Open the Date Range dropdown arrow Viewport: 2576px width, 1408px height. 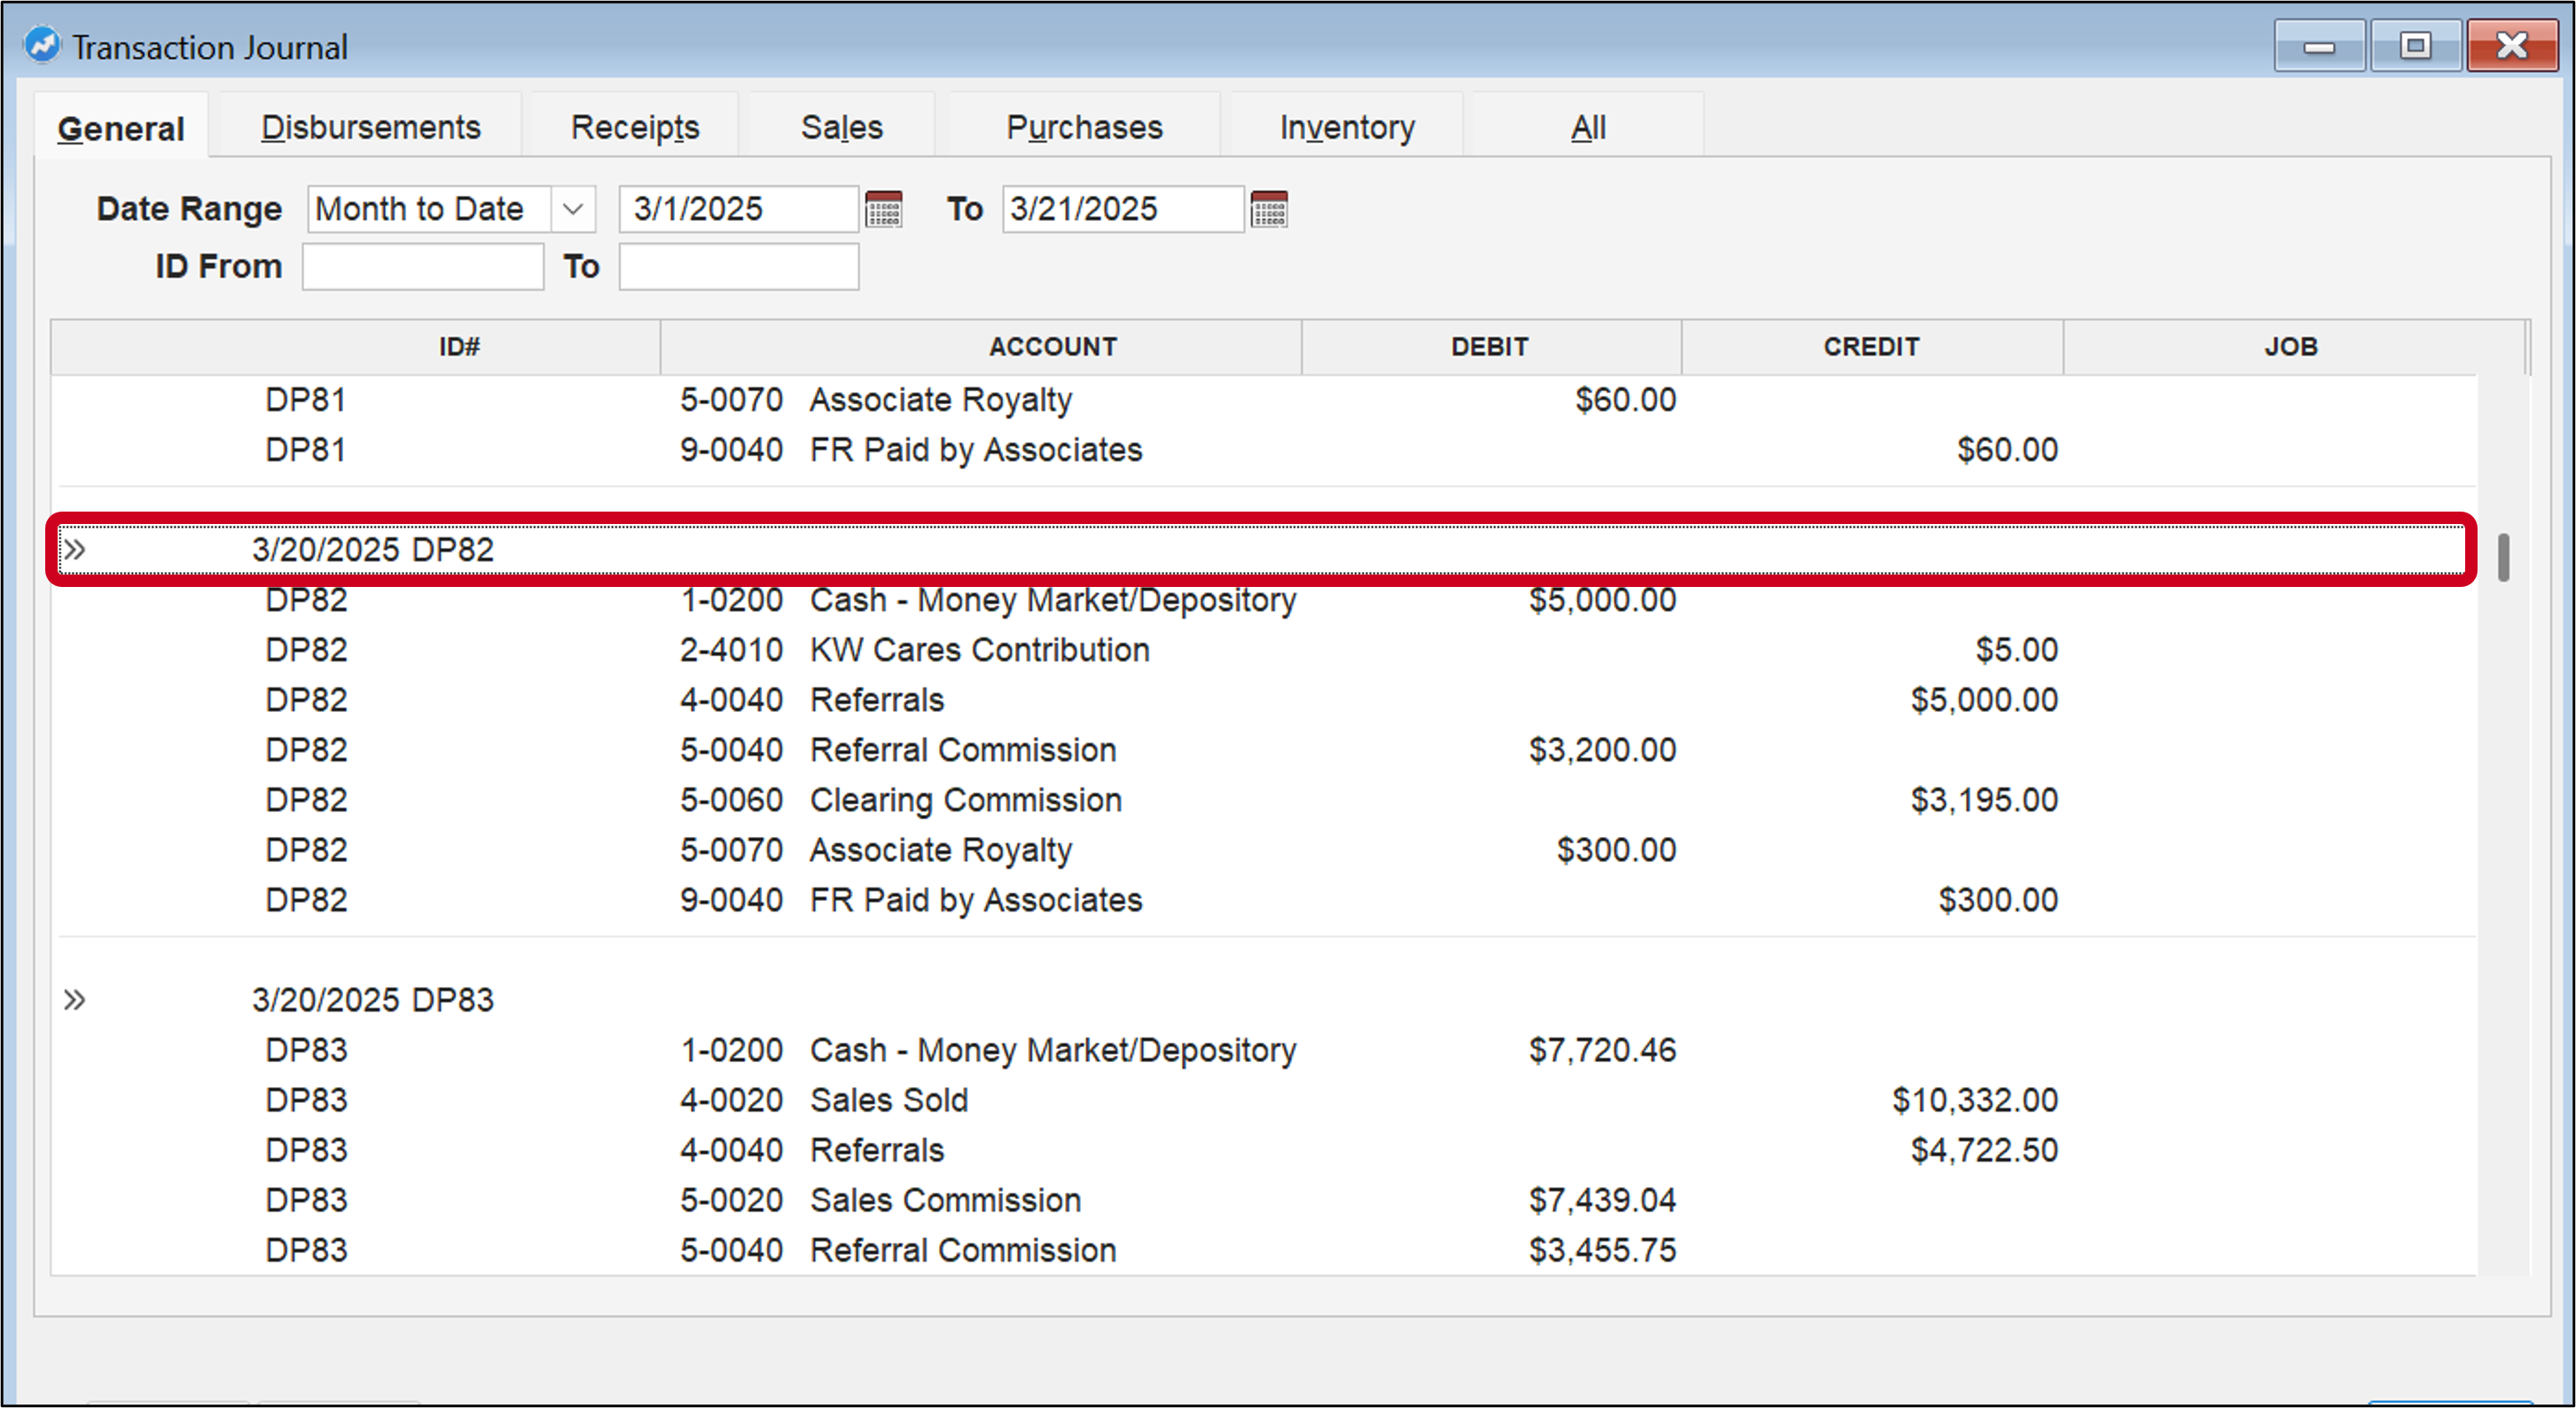tap(573, 209)
